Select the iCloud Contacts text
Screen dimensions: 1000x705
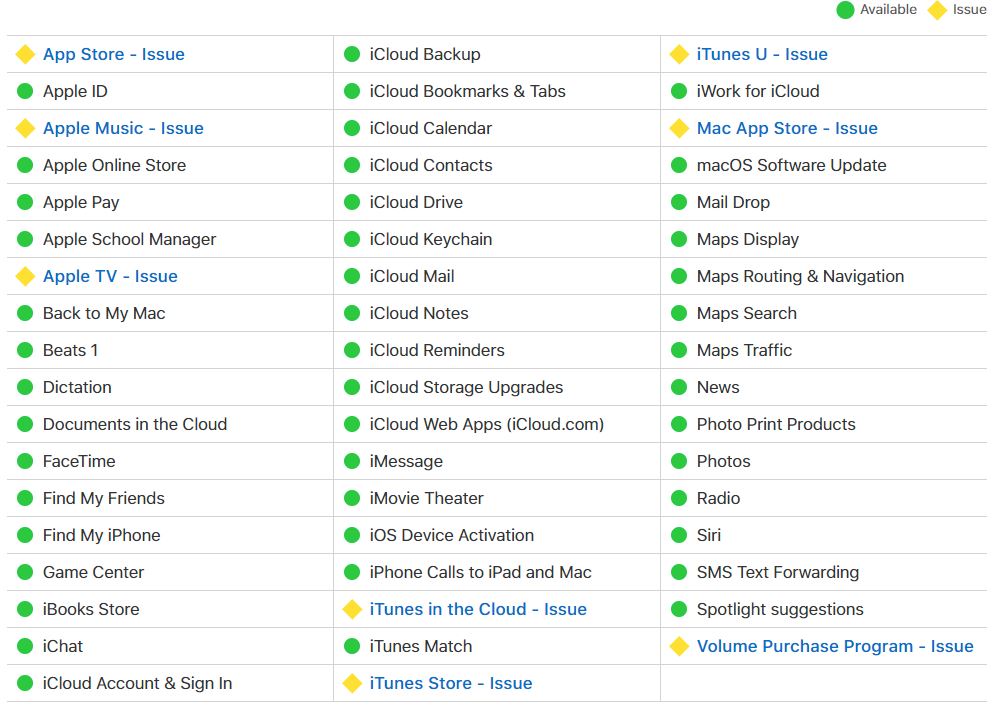tap(431, 165)
